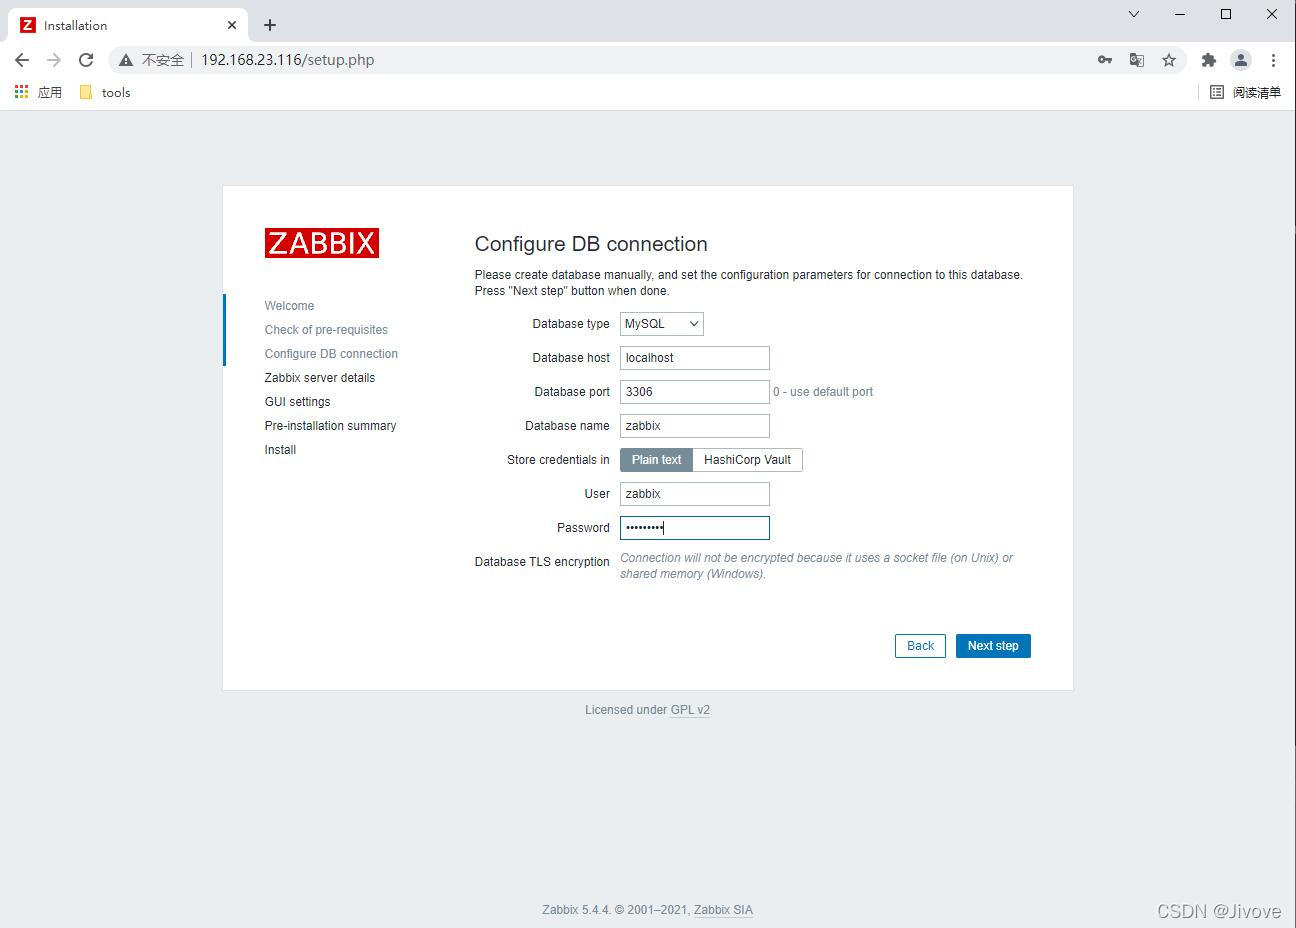Screen dimensions: 1296x928
Task: Click Configure DB connection sidebar step
Action: 331,354
